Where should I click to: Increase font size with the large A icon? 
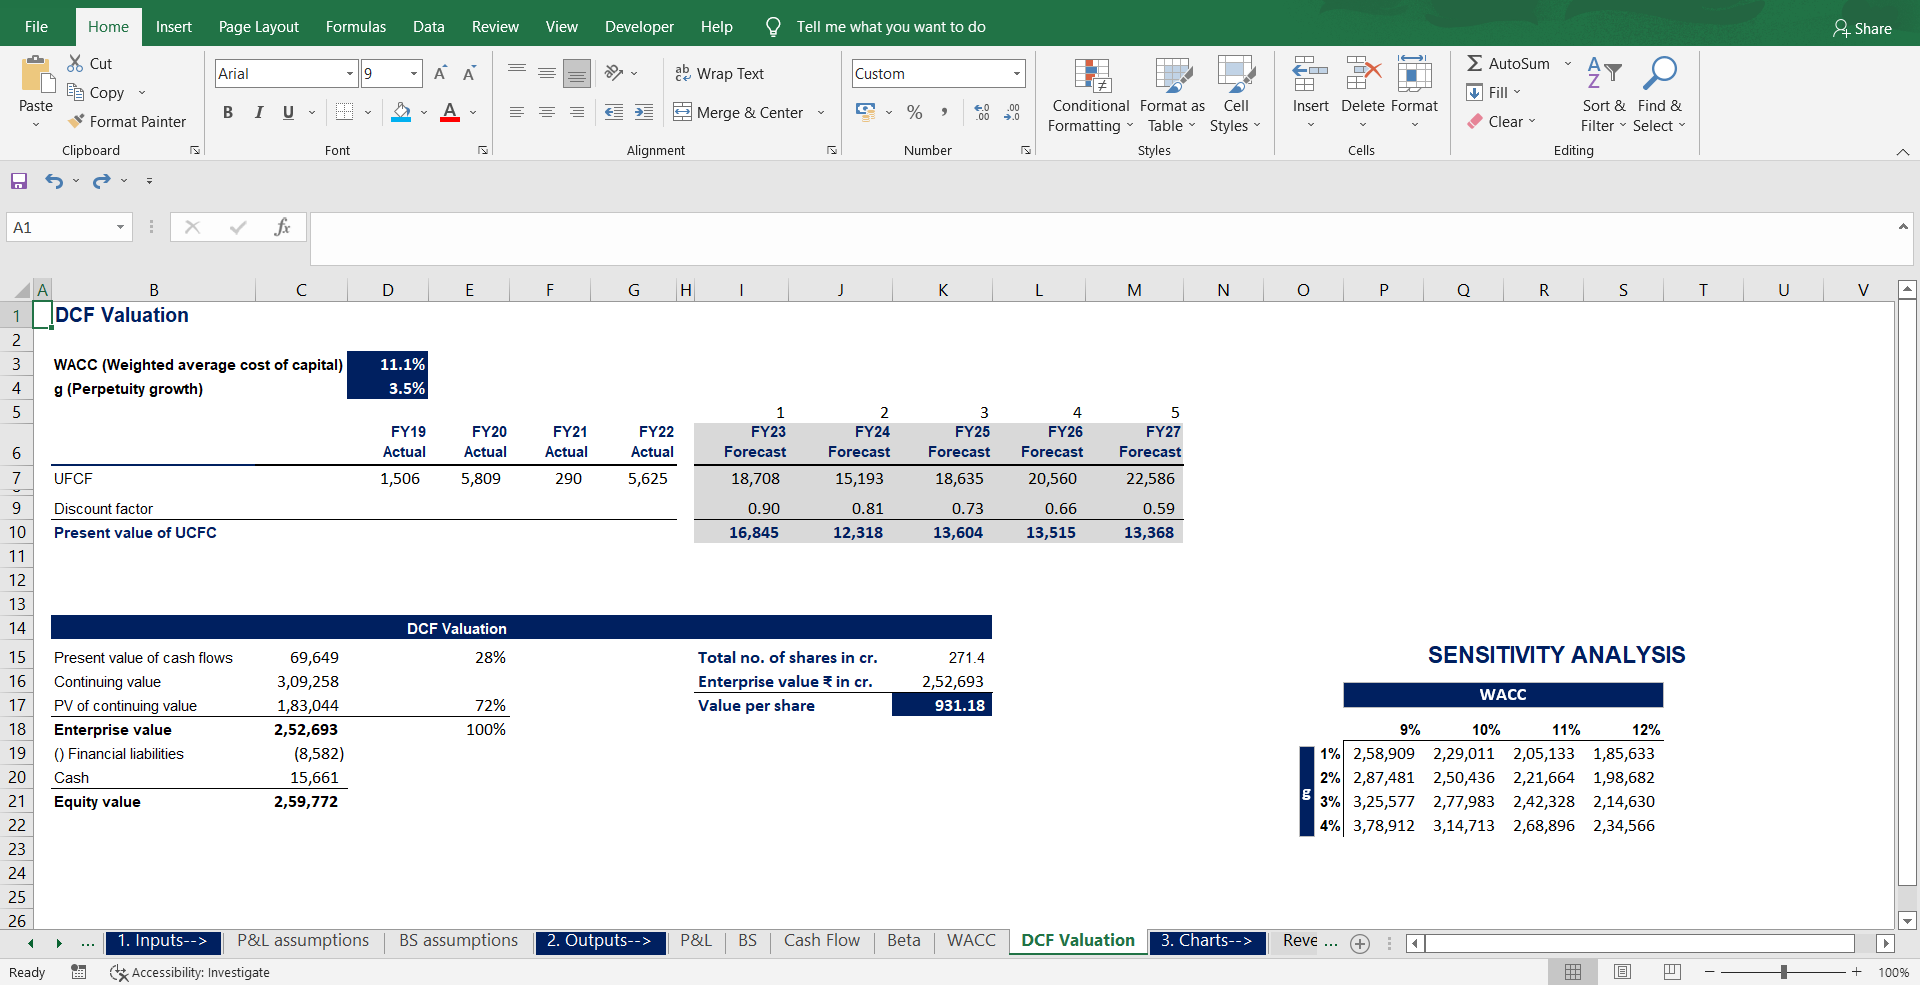point(440,73)
